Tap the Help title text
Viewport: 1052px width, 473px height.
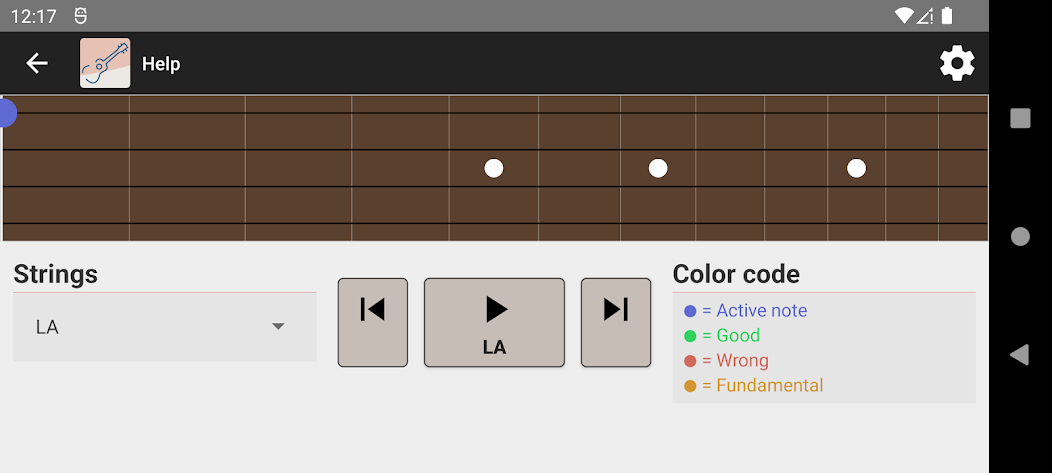(161, 64)
